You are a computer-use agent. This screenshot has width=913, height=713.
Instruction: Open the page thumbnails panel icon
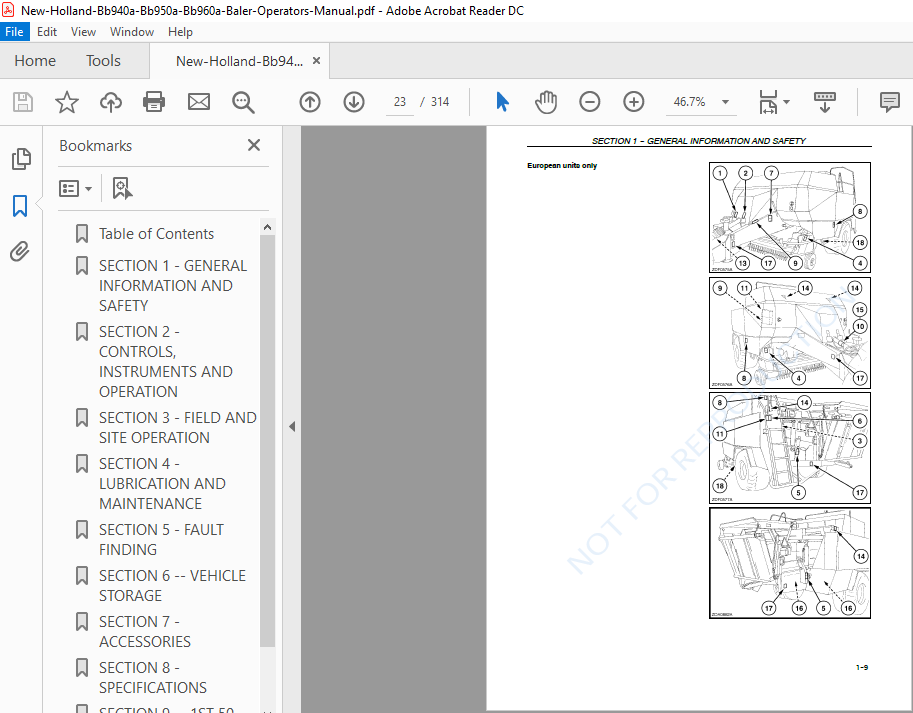[21, 159]
